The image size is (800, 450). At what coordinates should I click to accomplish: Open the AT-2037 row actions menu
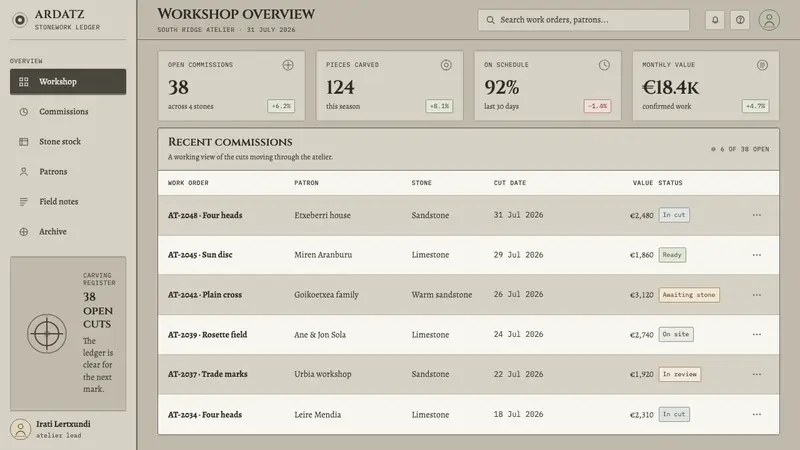click(757, 374)
